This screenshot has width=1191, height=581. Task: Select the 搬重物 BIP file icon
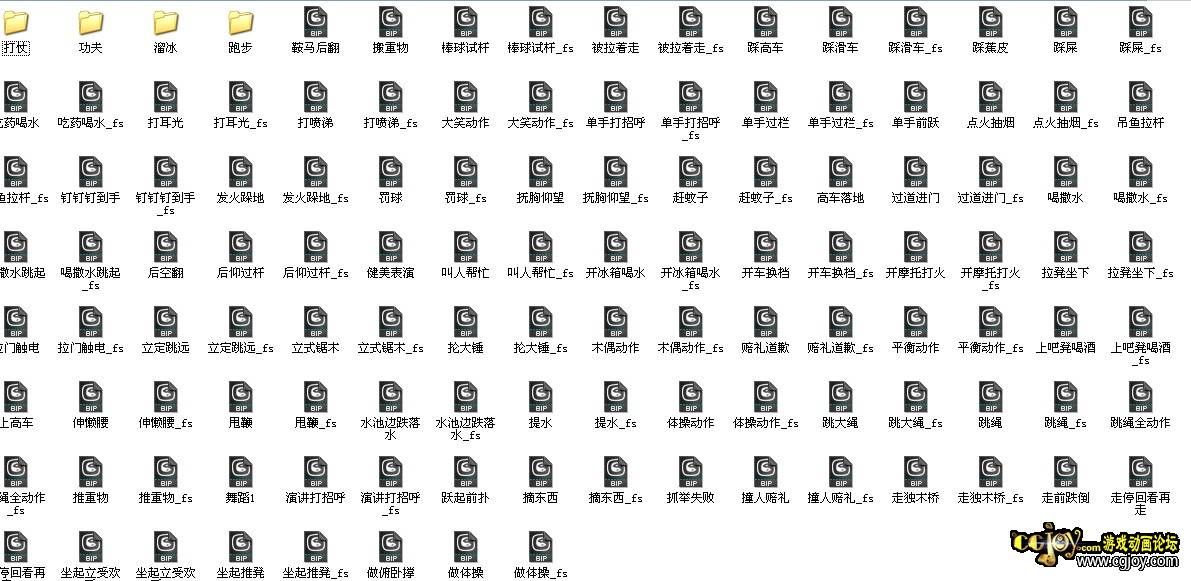pos(390,22)
